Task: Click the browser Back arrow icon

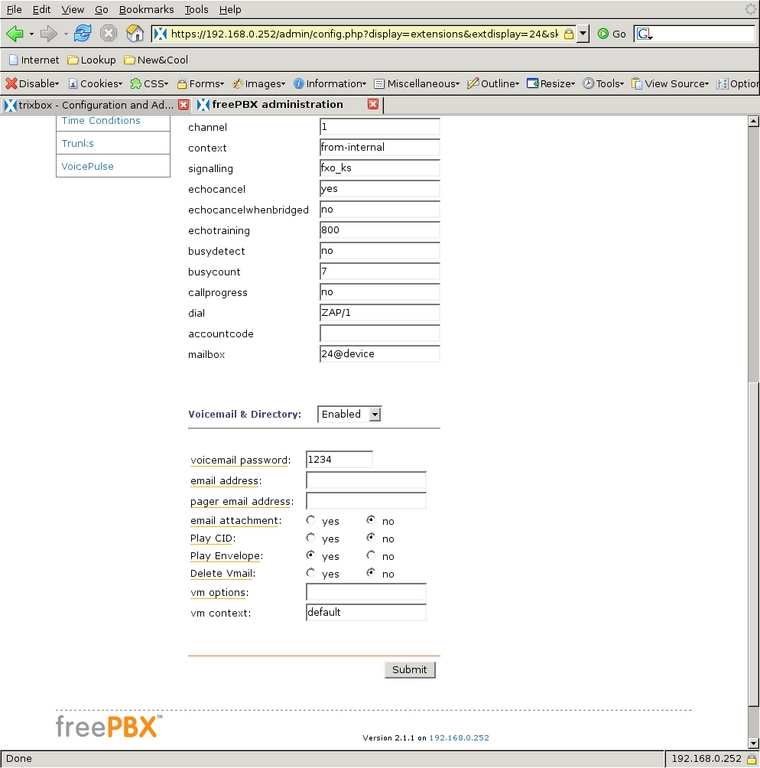Action: pyautogui.click(x=14, y=33)
